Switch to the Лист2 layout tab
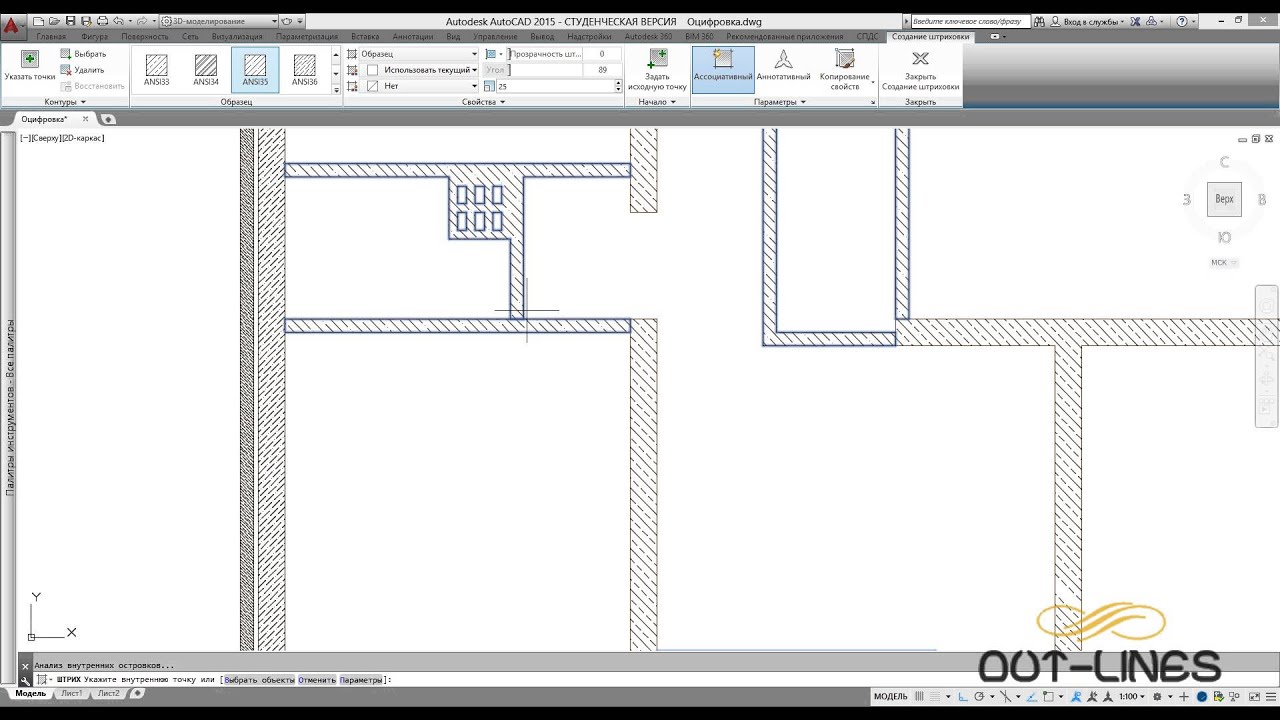This screenshot has width=1280, height=720. tap(108, 693)
